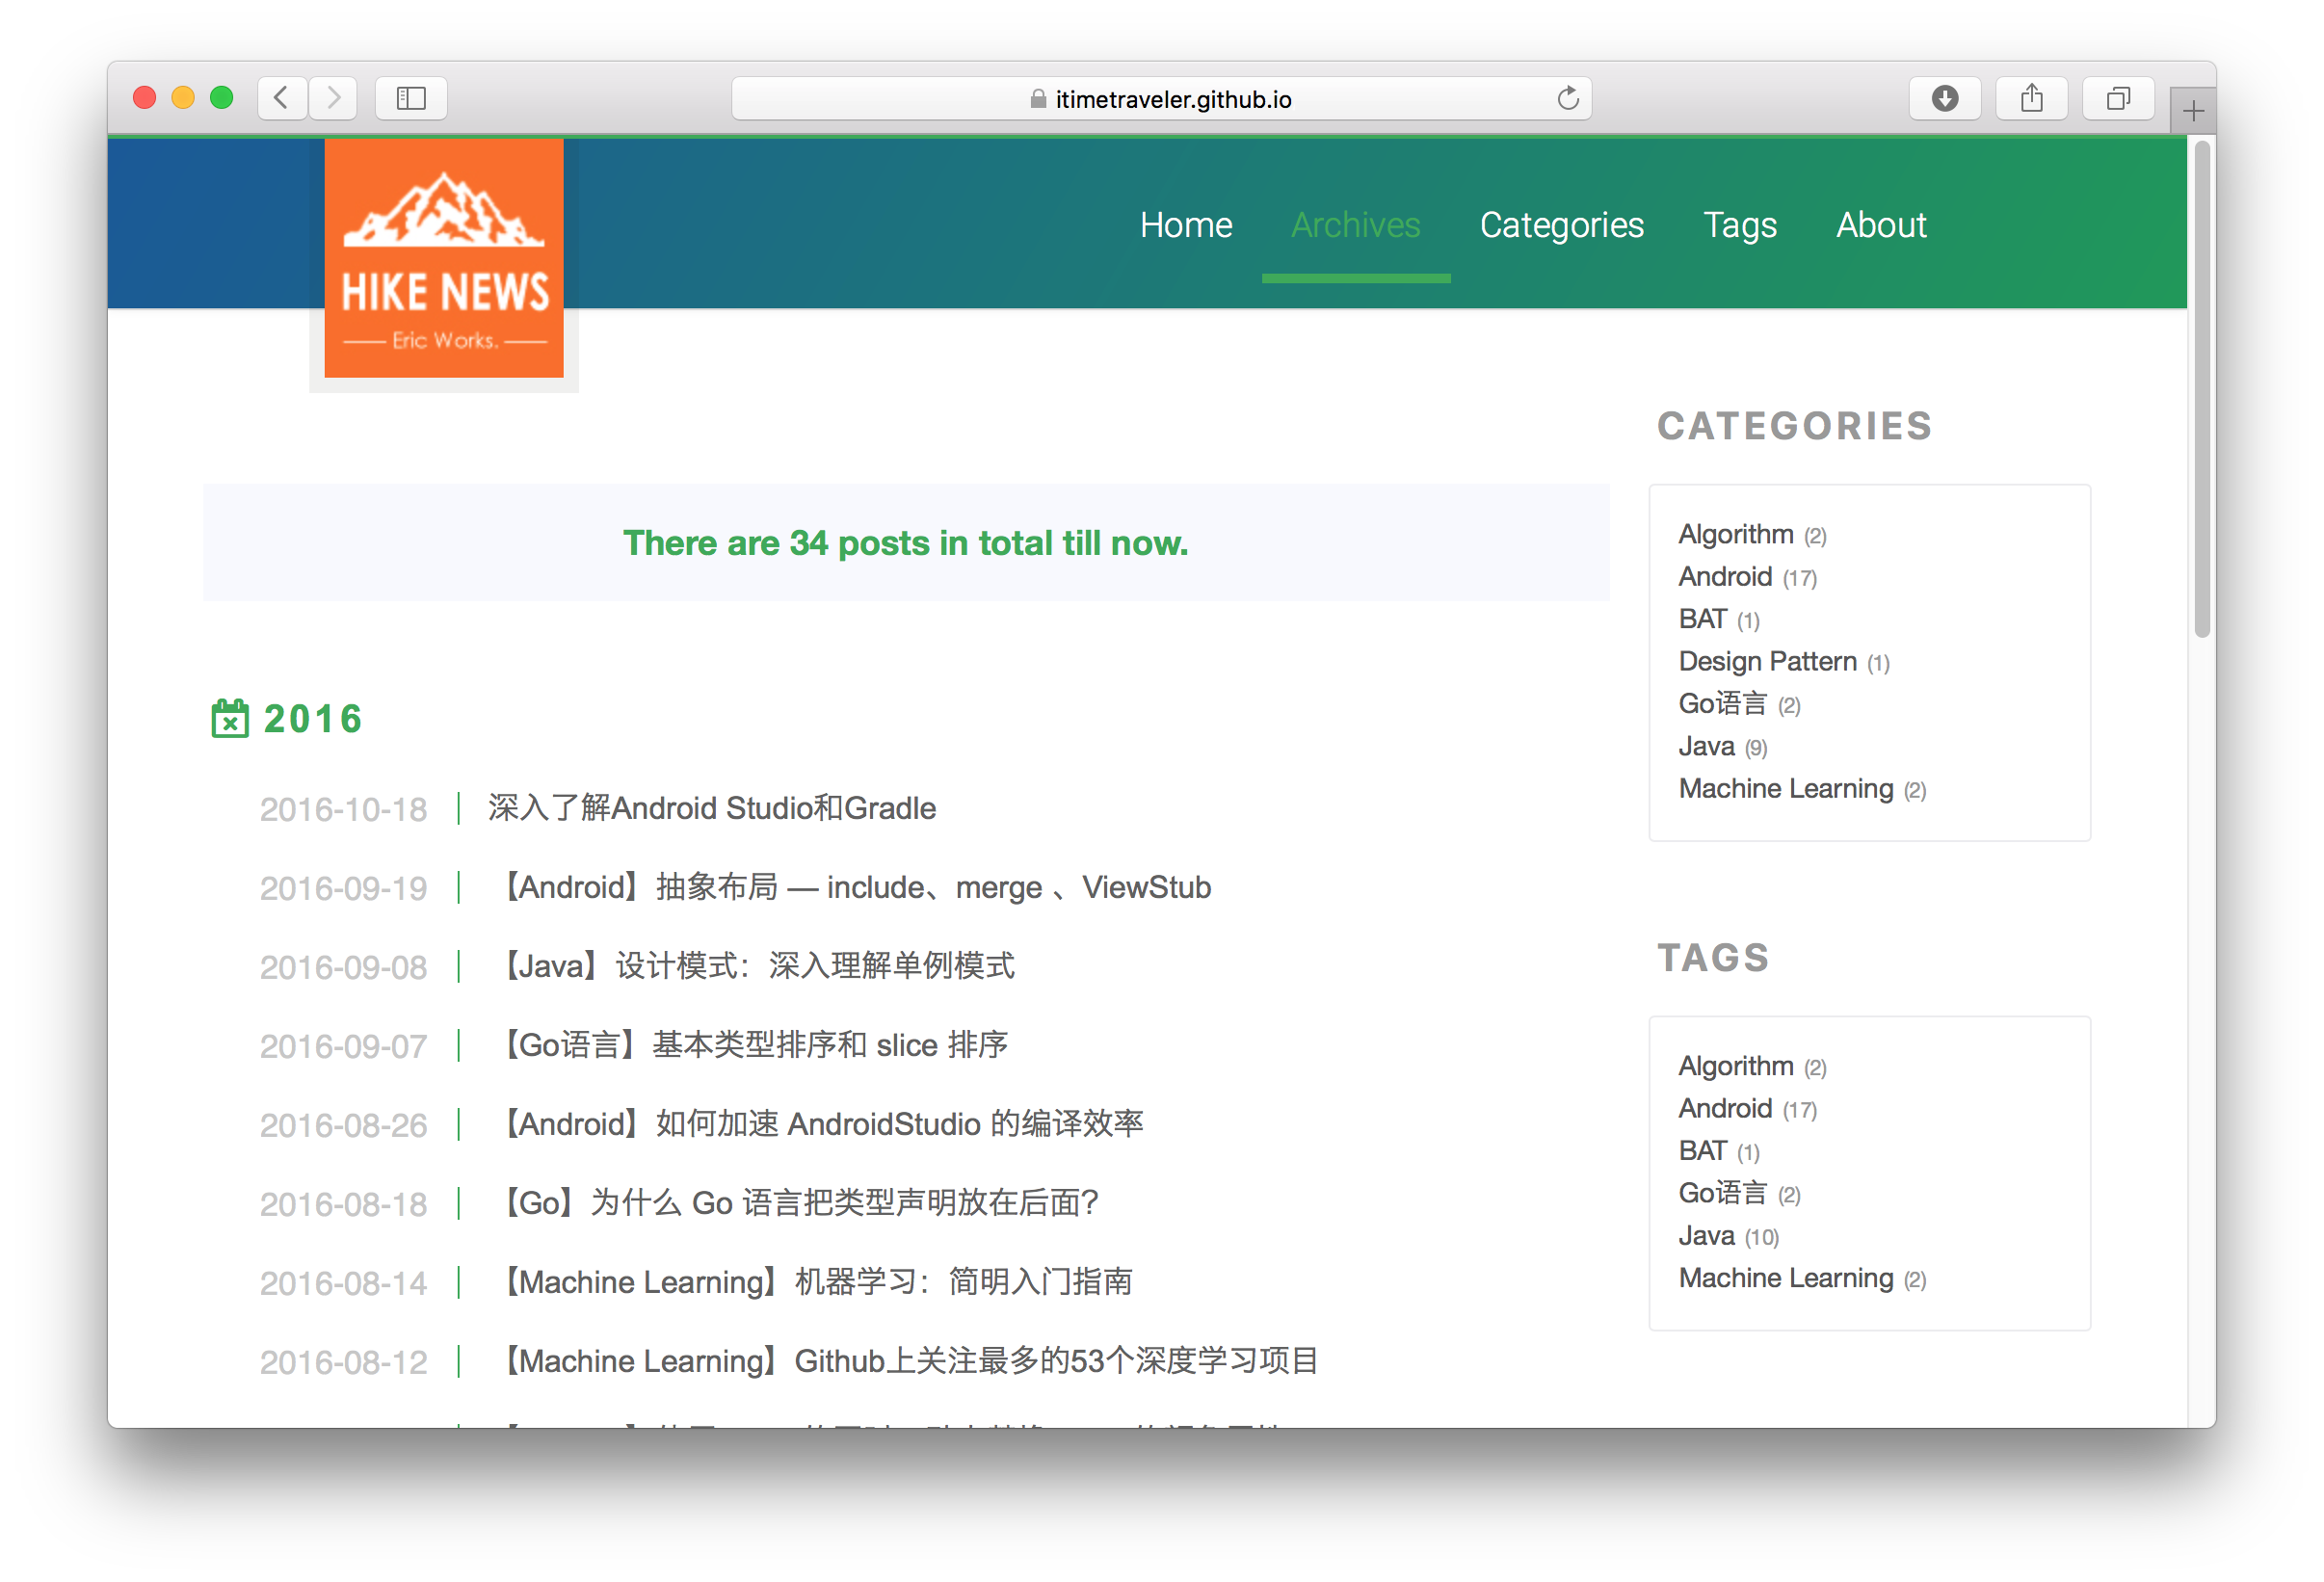
Task: Click the page vertical scrollbar thumb
Action: click(x=2201, y=390)
